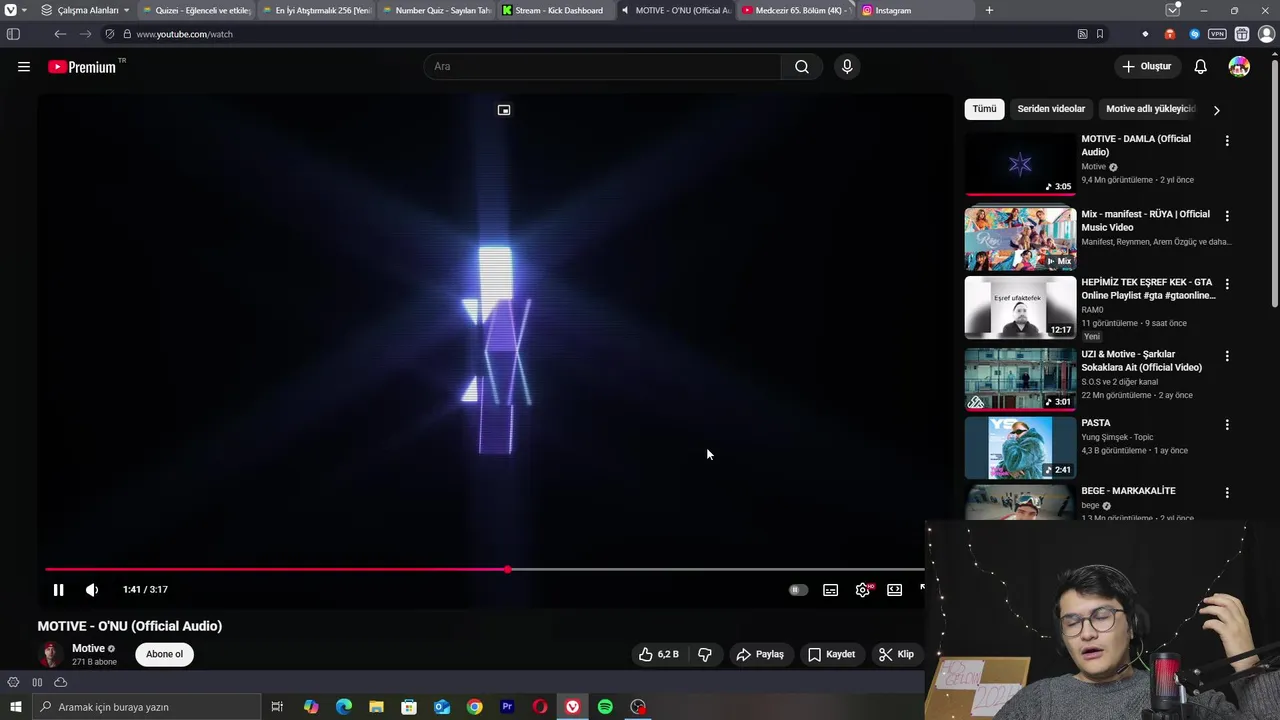Click the magnifier search button
The width and height of the screenshot is (1280, 720).
tap(802, 67)
